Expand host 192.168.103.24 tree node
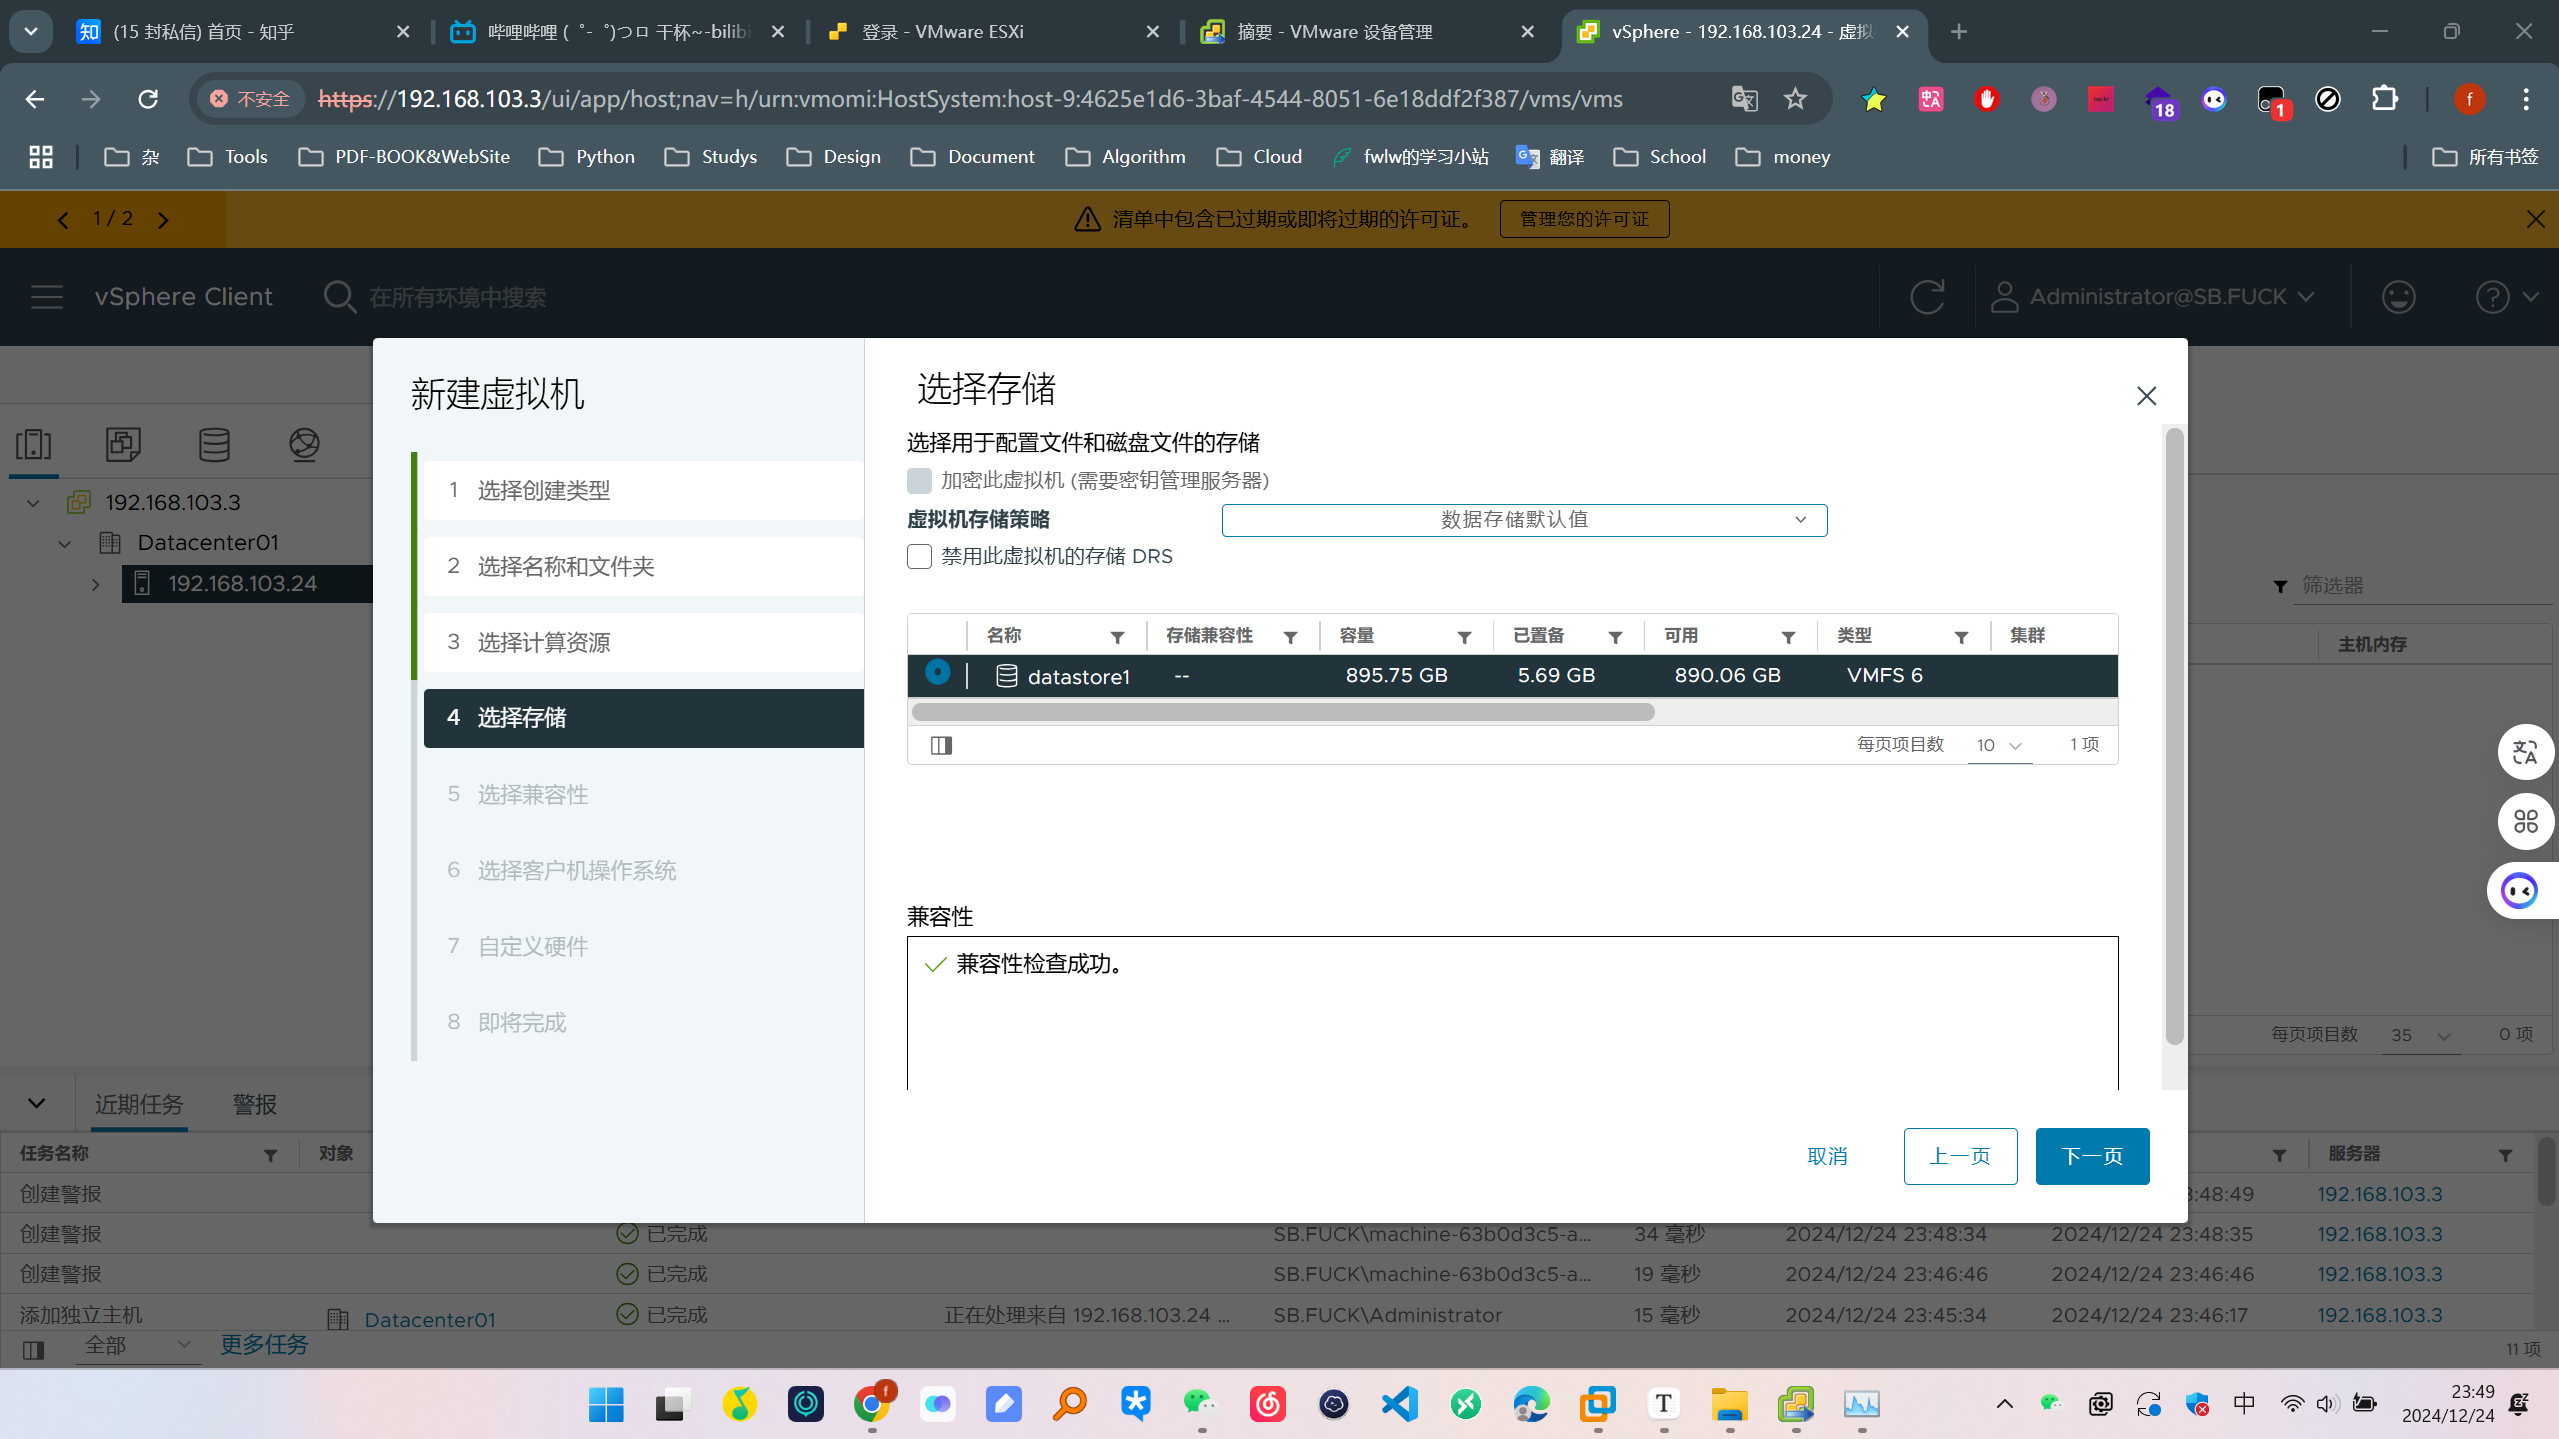The height and width of the screenshot is (1439, 2559). click(x=95, y=584)
